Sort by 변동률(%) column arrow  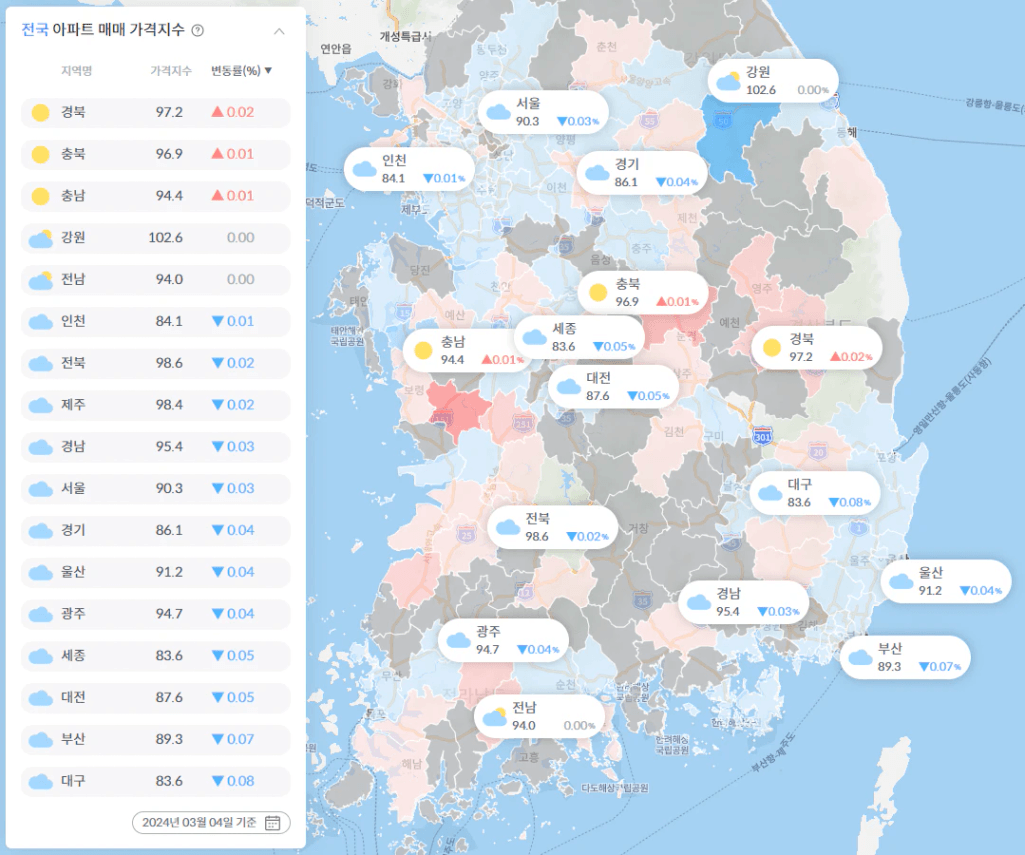pos(268,71)
